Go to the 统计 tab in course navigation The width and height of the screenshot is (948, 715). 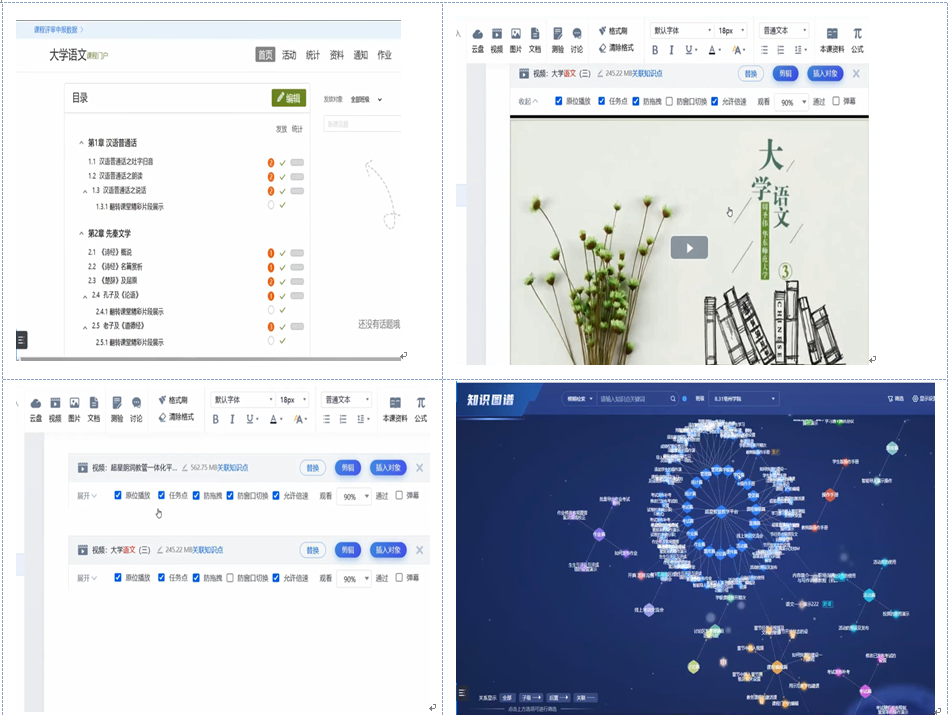click(313, 55)
